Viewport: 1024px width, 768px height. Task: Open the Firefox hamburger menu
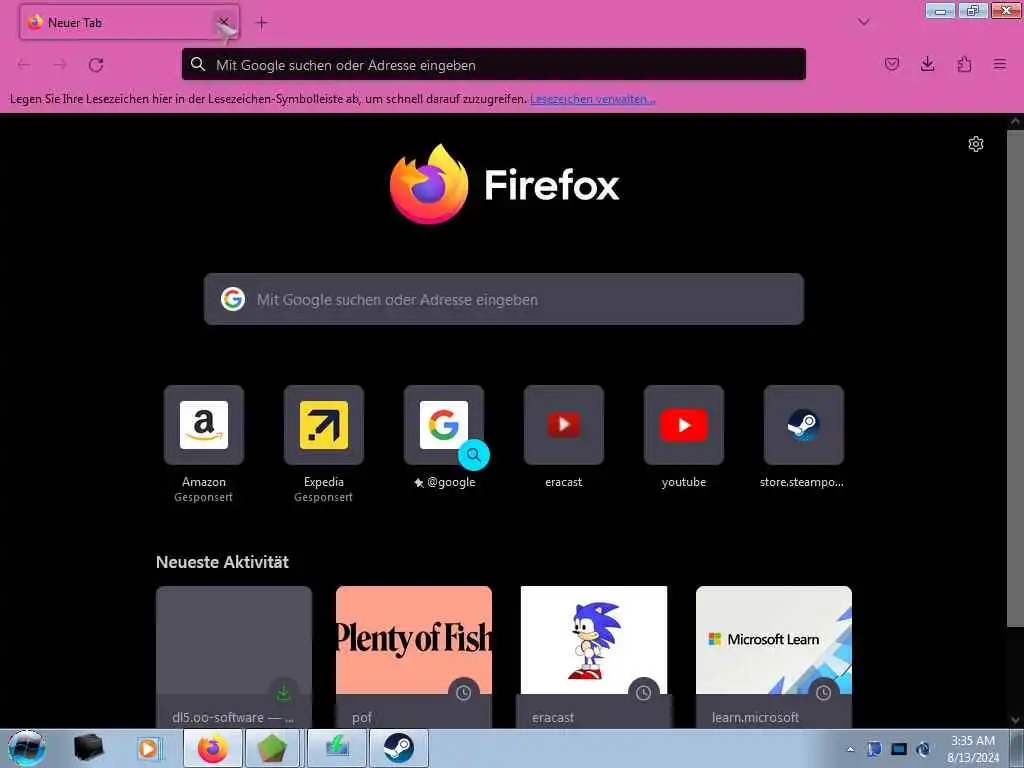[x=1000, y=64]
